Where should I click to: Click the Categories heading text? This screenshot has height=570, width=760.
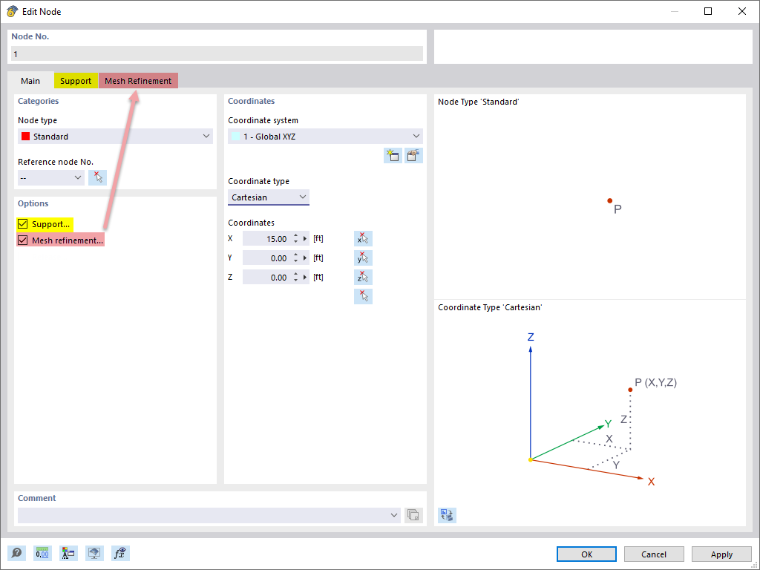pyautogui.click(x=38, y=101)
